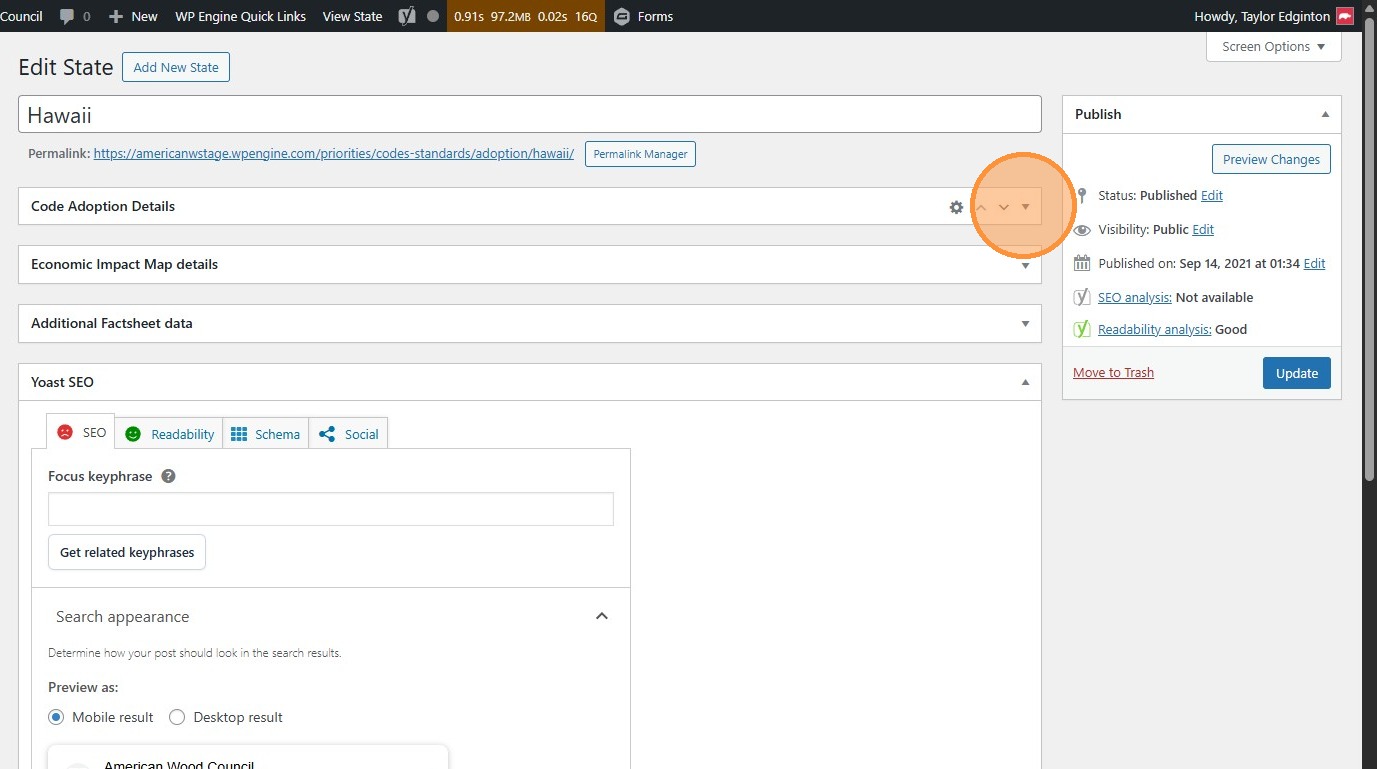The image size is (1377, 769).
Task: Expand the Economic Impact Map details panel
Action: (x=1025, y=265)
